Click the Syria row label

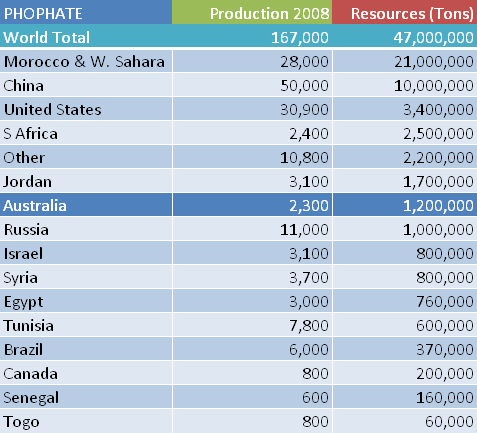pyautogui.click(x=20, y=278)
